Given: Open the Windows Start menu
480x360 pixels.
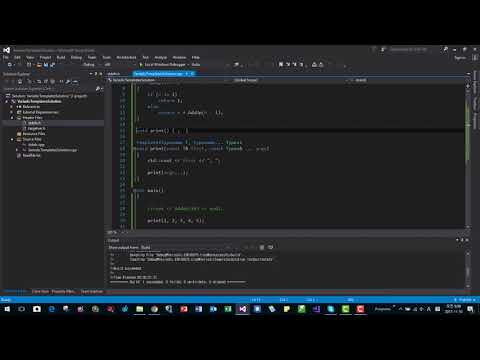Looking at the screenshot, I should [x=7, y=309].
